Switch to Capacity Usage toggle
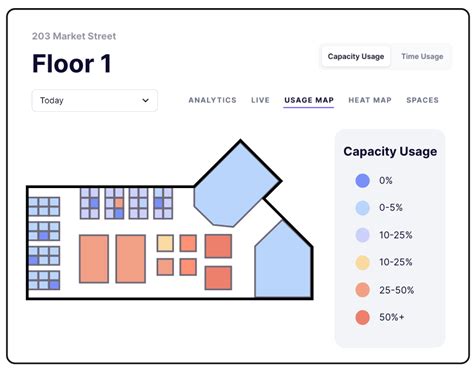This screenshot has width=474, height=374. pyautogui.click(x=356, y=56)
